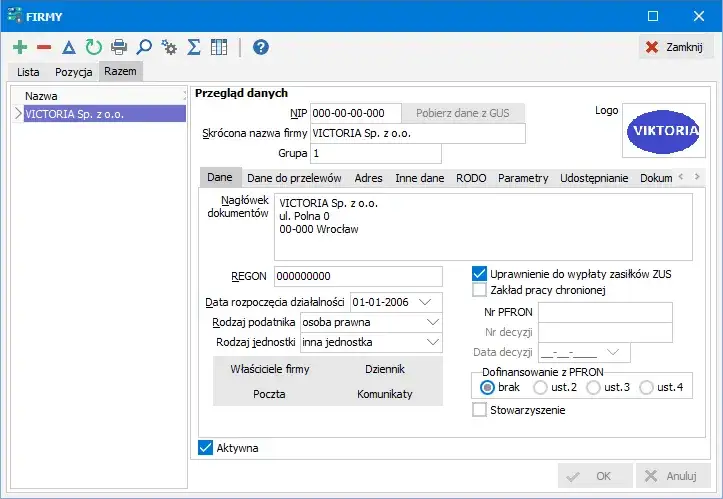Click the green plus add record icon

pos(20,47)
